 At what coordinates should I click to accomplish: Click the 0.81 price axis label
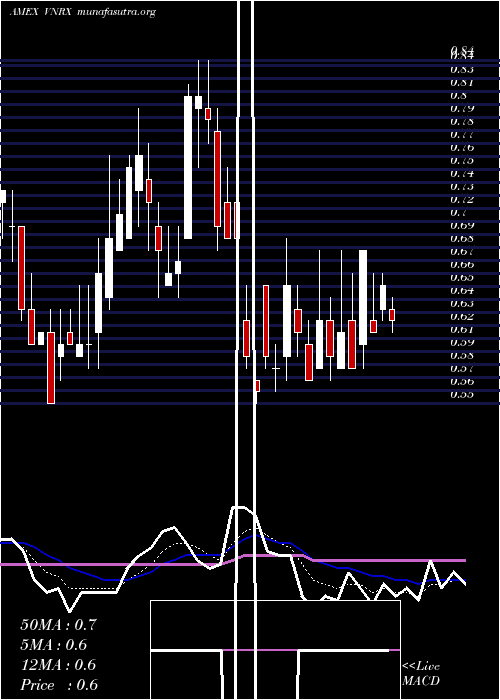(x=462, y=82)
